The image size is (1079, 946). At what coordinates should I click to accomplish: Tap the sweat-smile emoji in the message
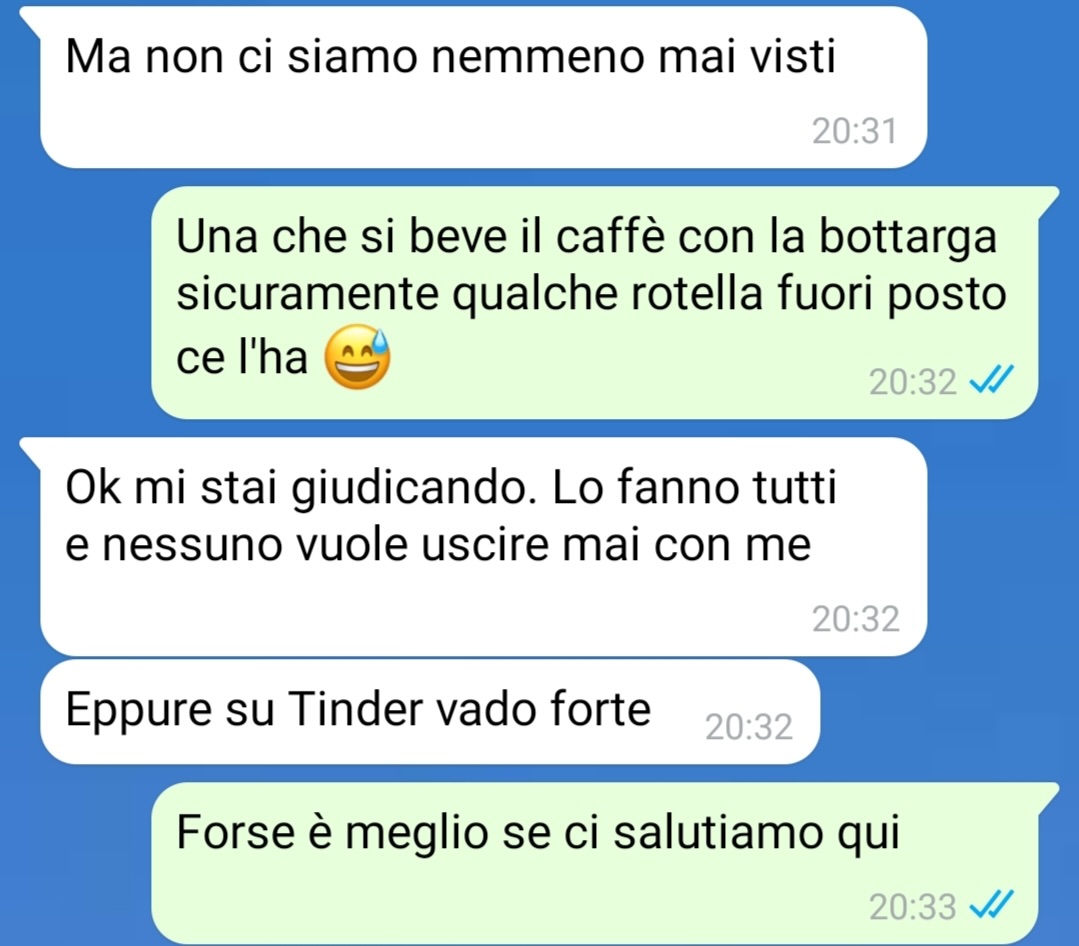(357, 356)
